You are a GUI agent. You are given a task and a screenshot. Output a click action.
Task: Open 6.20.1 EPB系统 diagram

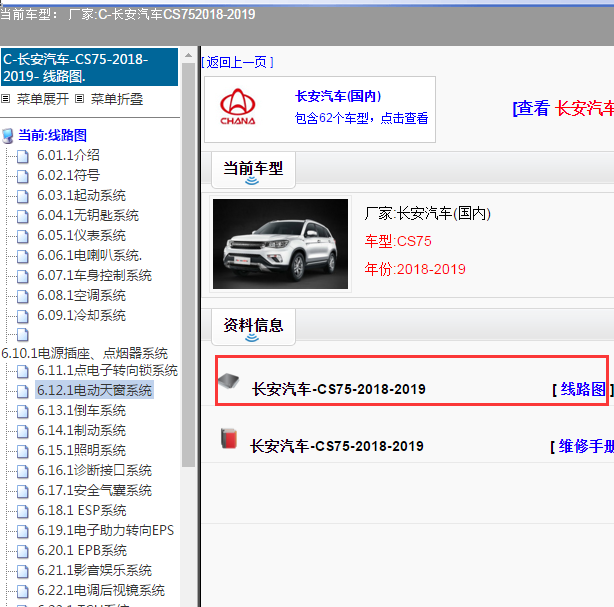point(82,550)
